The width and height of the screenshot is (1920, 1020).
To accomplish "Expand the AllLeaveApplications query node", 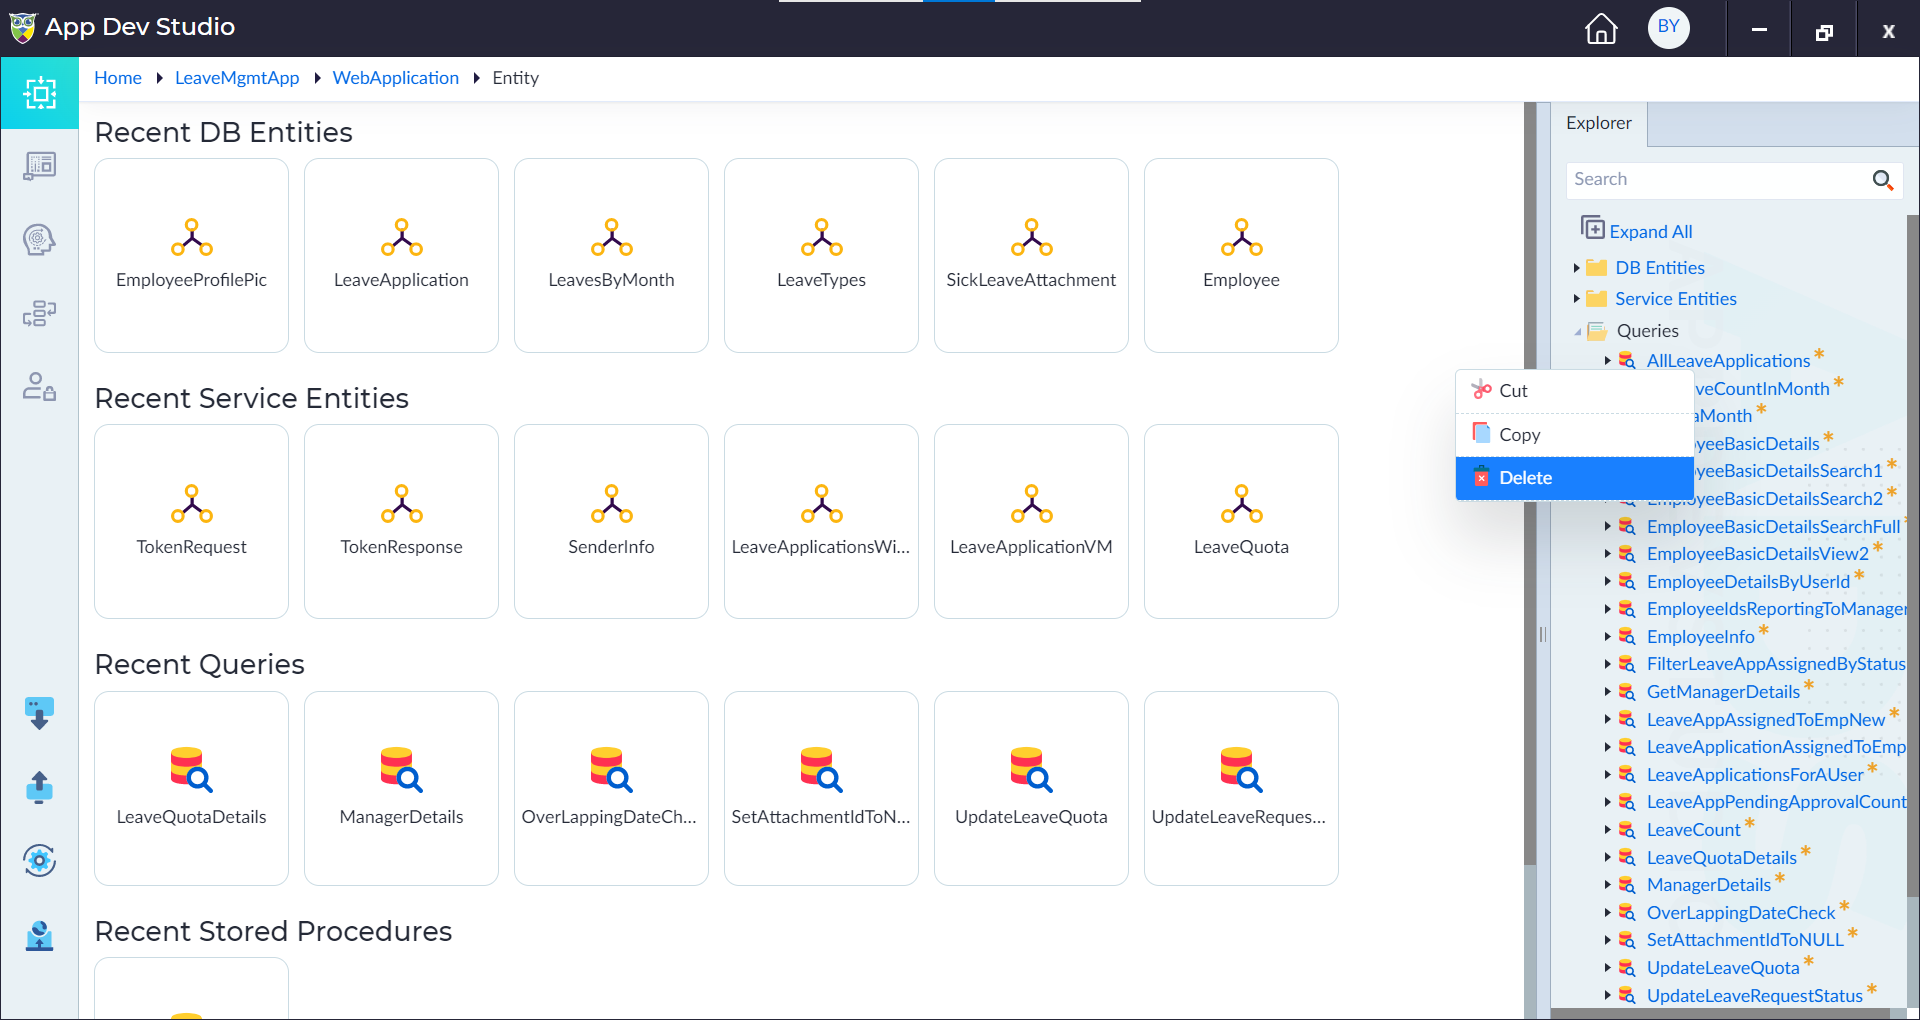I will click(1608, 361).
